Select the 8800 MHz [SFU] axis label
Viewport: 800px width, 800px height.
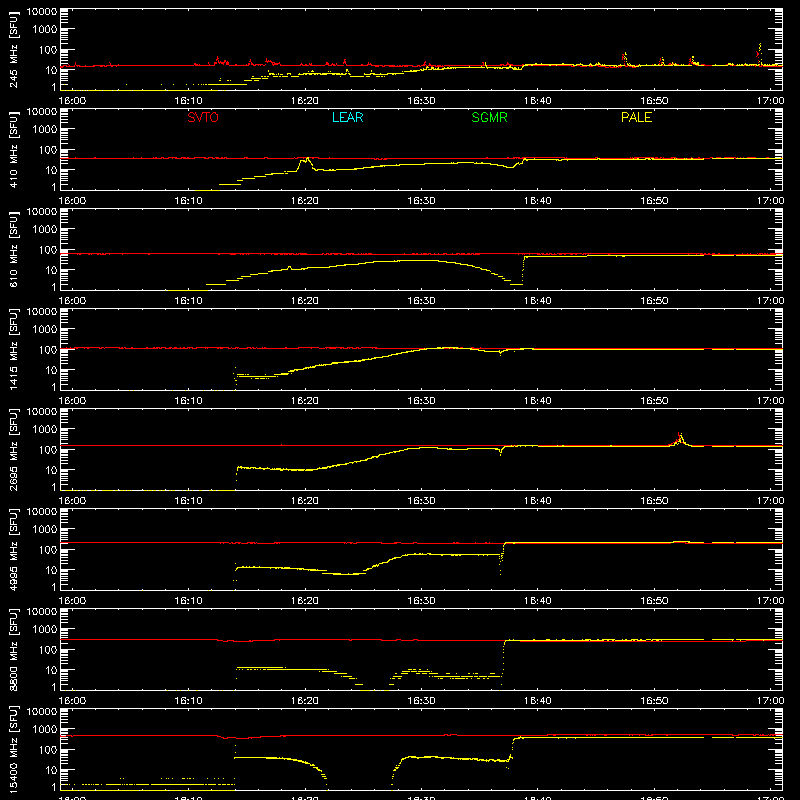14,649
